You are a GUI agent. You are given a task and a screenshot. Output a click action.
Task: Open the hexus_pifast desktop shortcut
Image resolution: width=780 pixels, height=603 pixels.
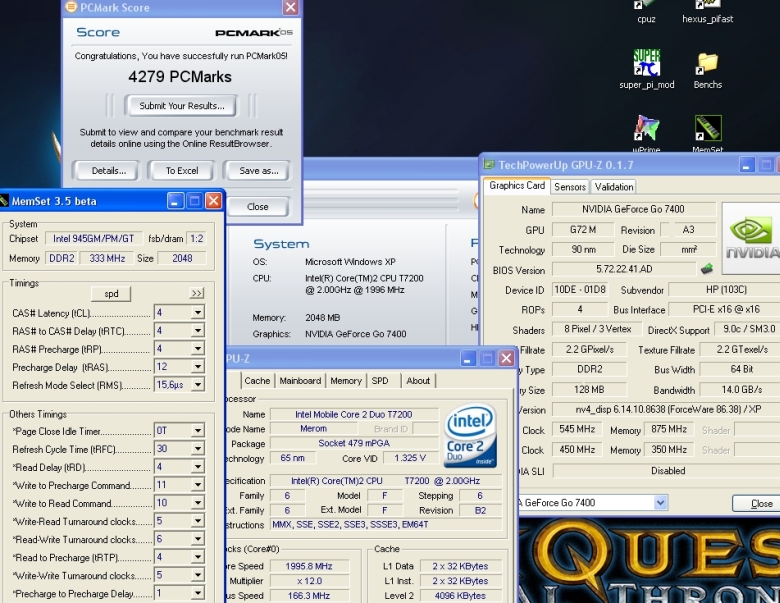click(707, 11)
